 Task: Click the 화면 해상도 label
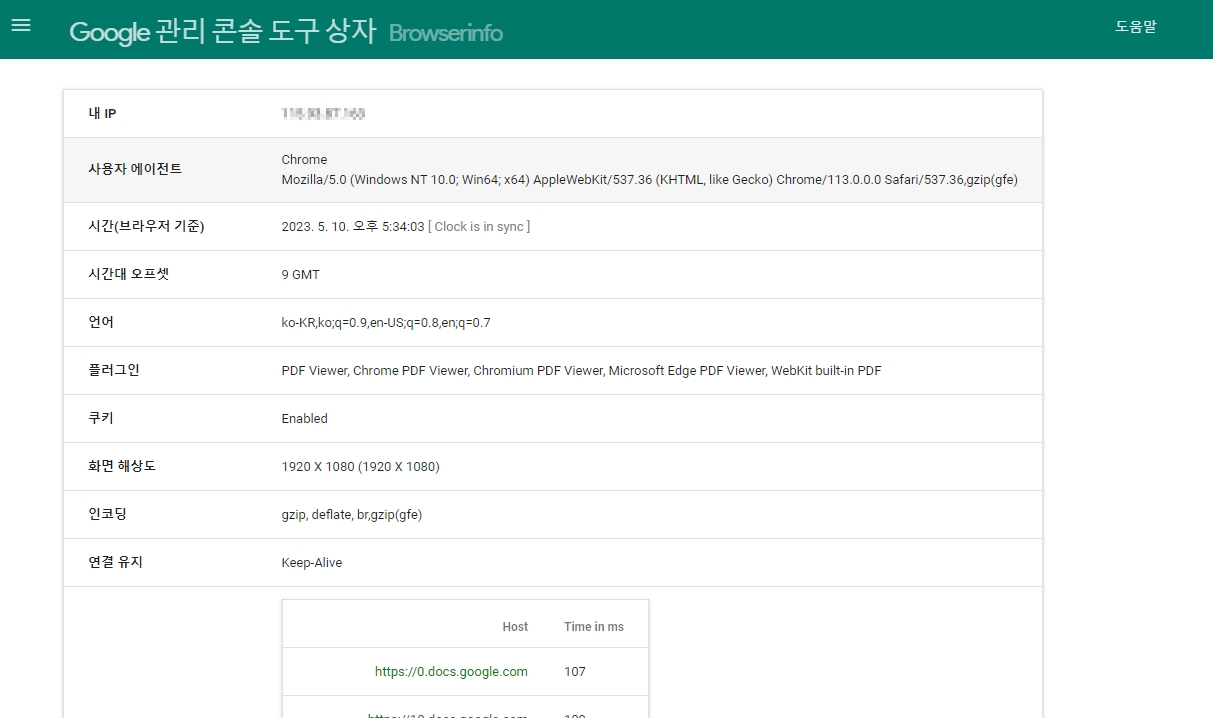122,466
